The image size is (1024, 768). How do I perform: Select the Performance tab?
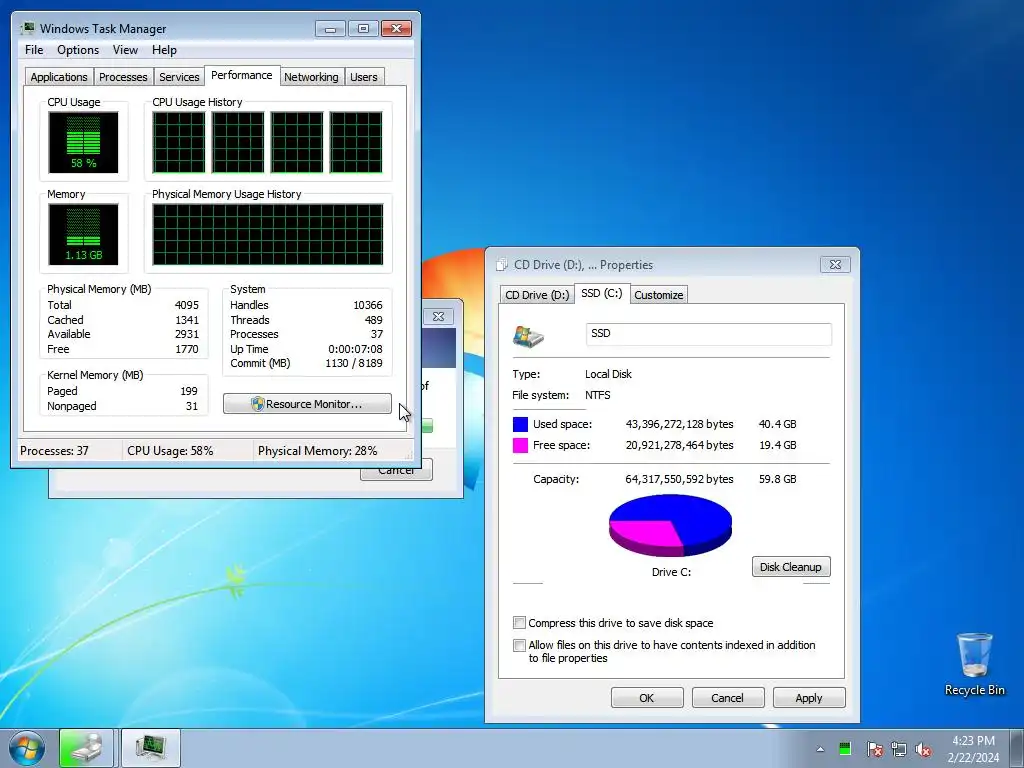pyautogui.click(x=242, y=75)
